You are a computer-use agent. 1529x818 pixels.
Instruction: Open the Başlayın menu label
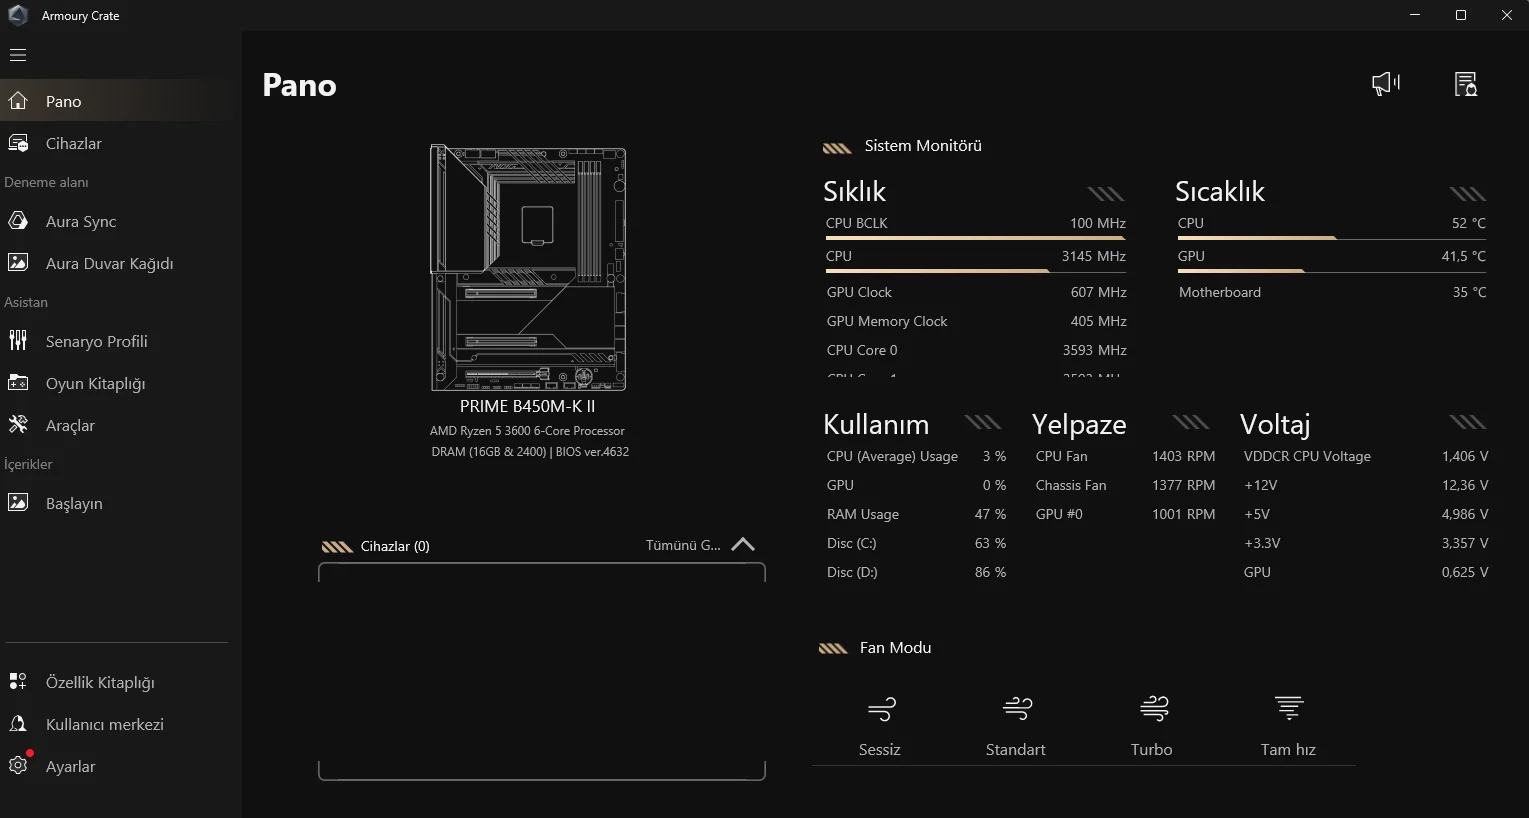click(x=74, y=503)
